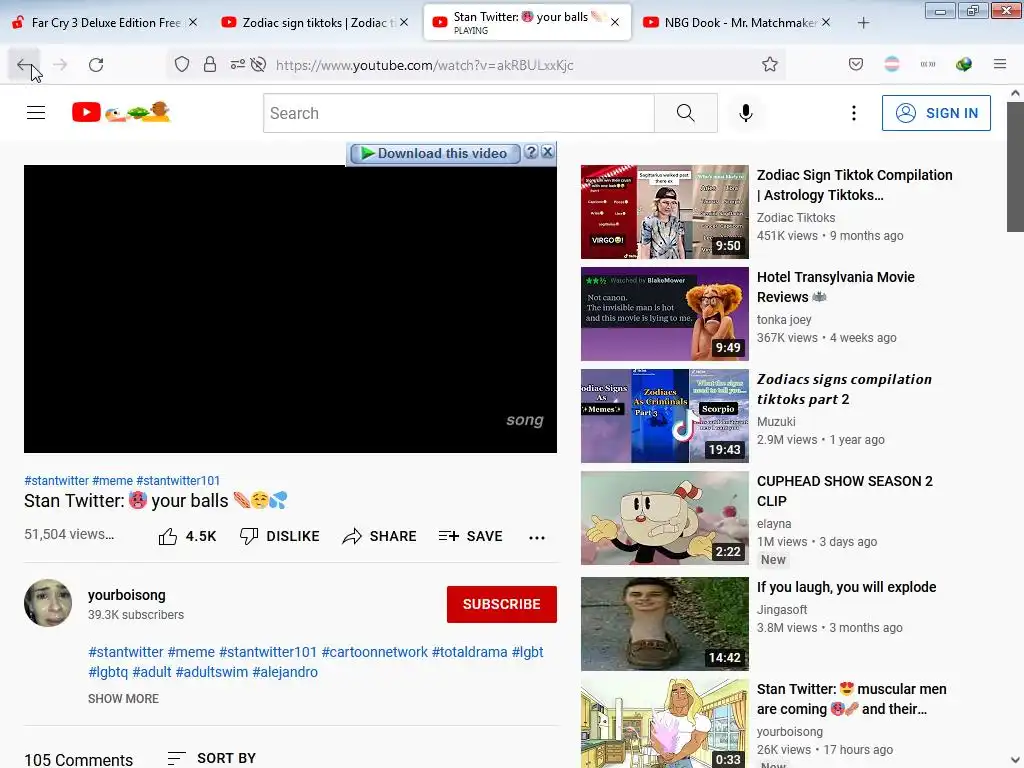Bookmark this page with the star icon
1024x768 pixels.
[769, 65]
